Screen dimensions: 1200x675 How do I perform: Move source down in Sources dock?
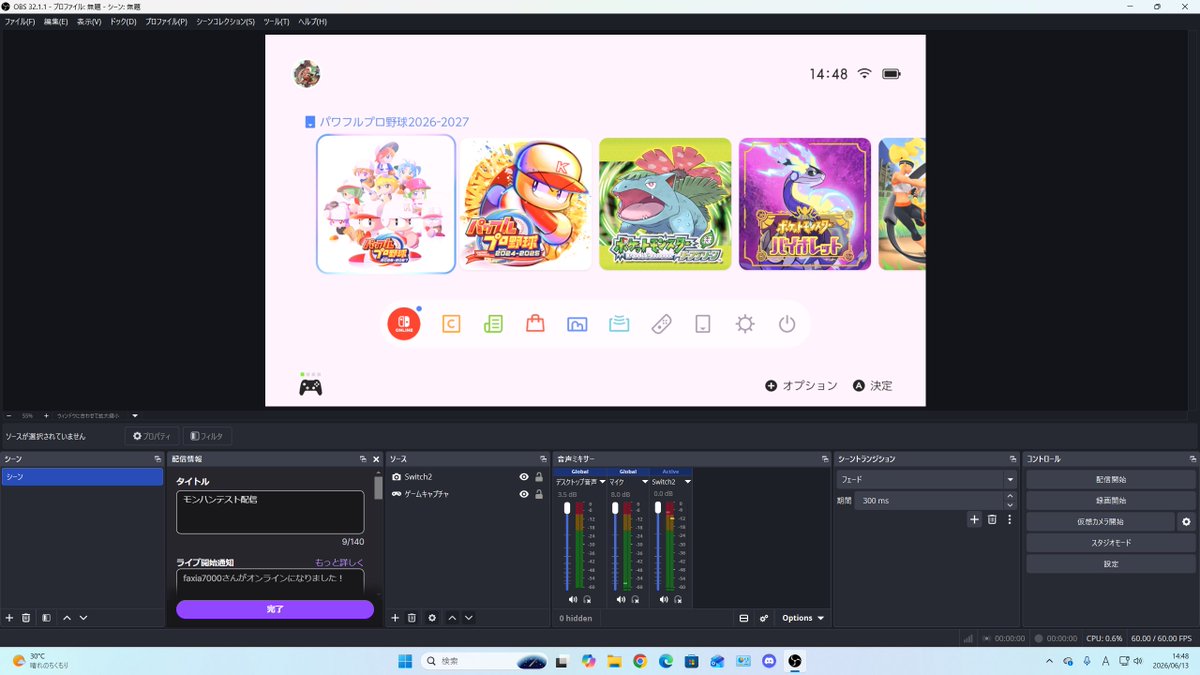468,618
